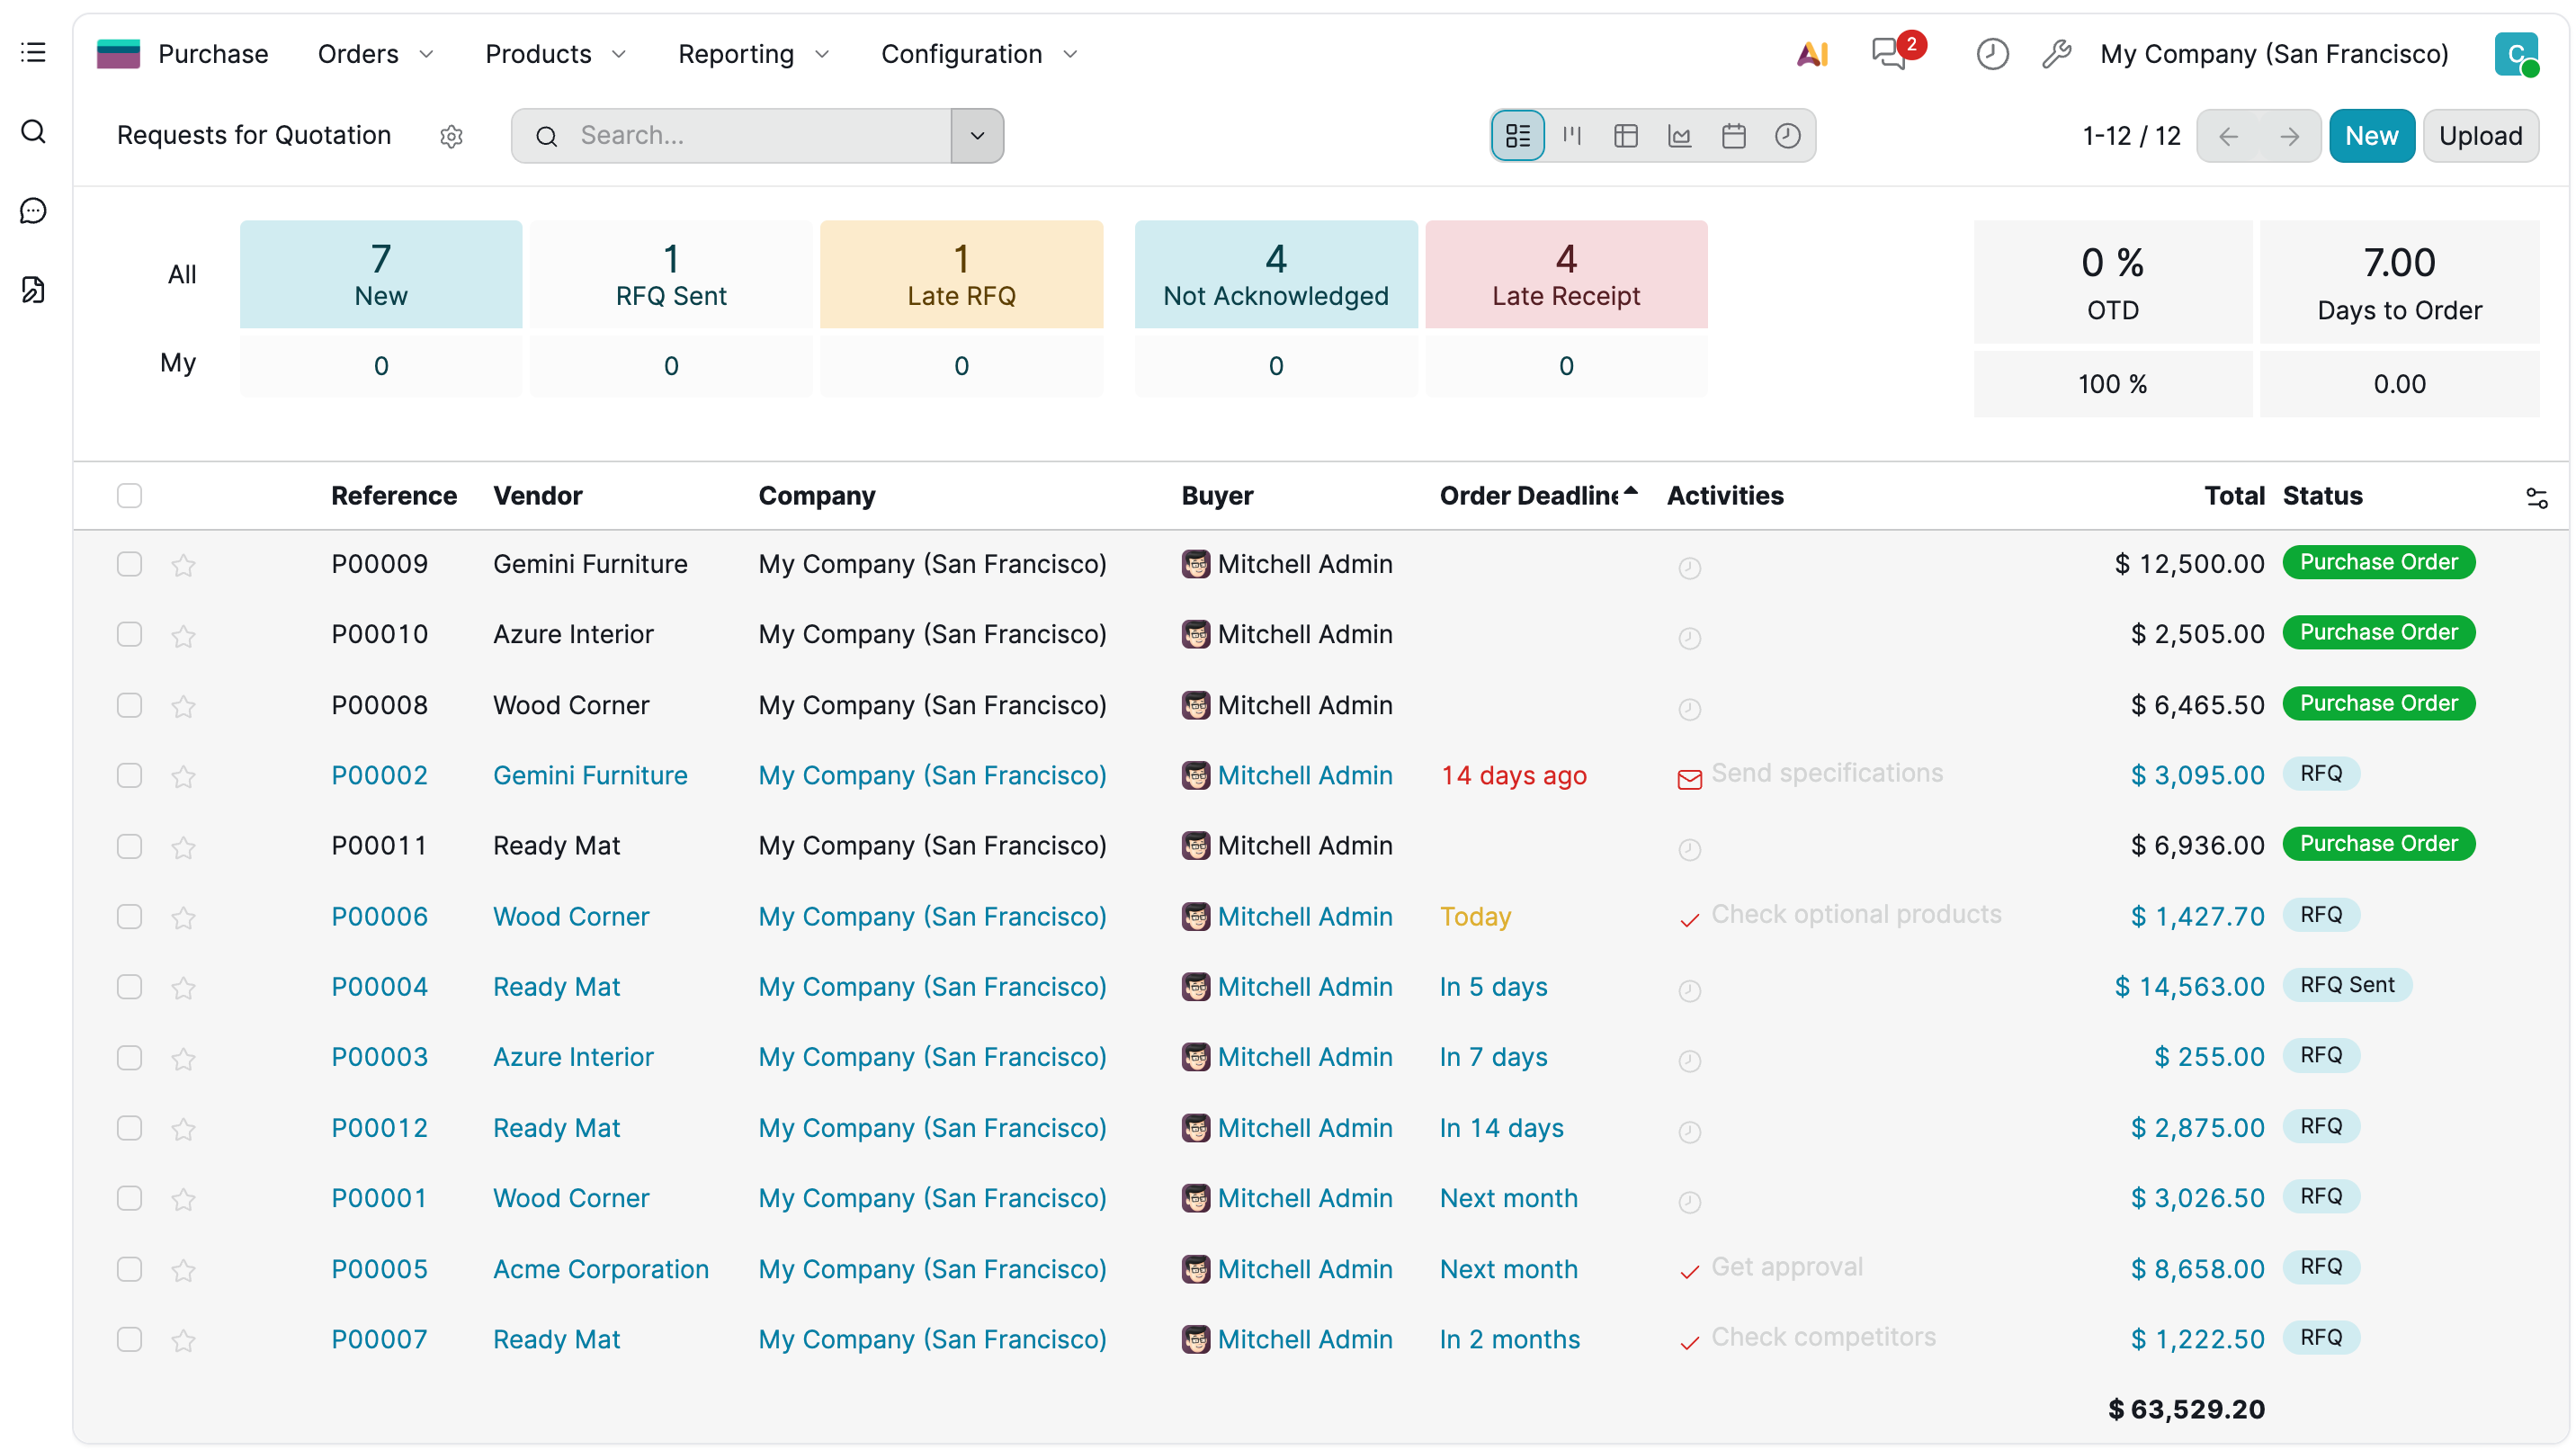
Task: Open the Graph view
Action: click(1680, 135)
